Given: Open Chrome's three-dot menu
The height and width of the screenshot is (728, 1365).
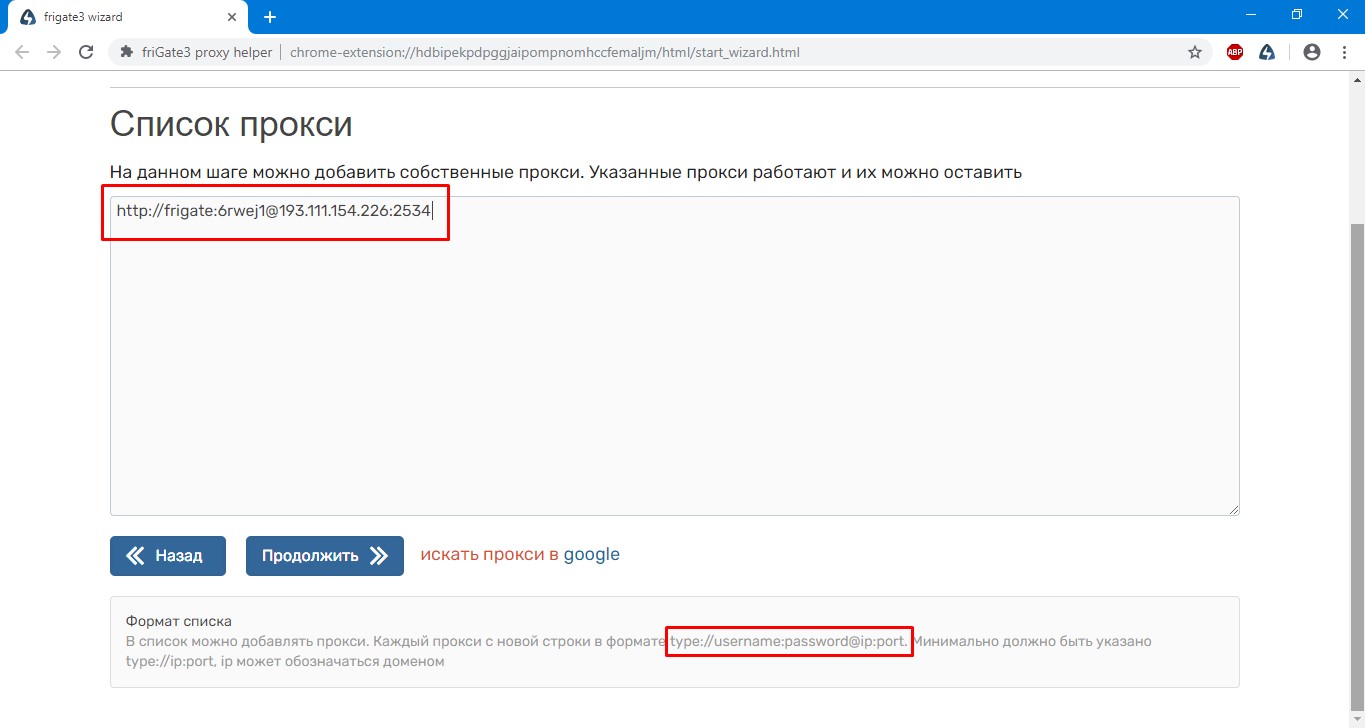Looking at the screenshot, I should (x=1342, y=52).
